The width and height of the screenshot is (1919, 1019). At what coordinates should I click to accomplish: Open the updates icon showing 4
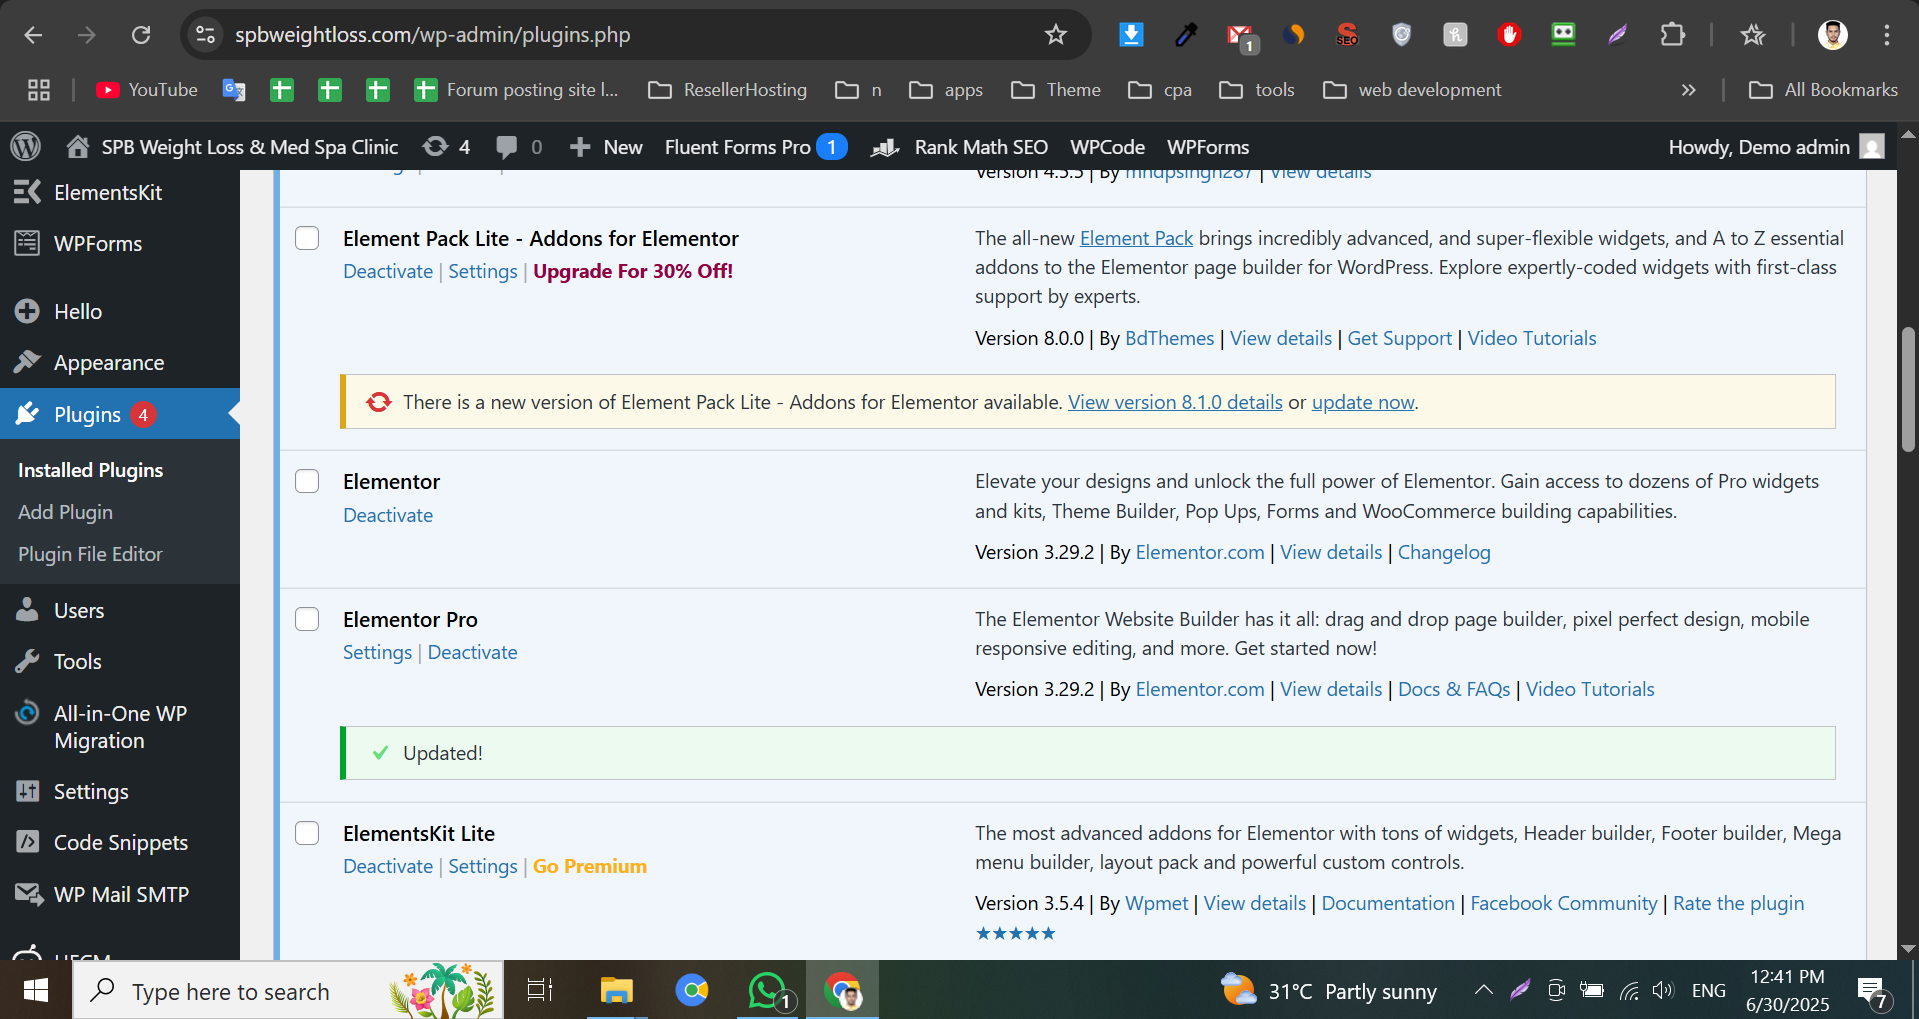pos(435,147)
